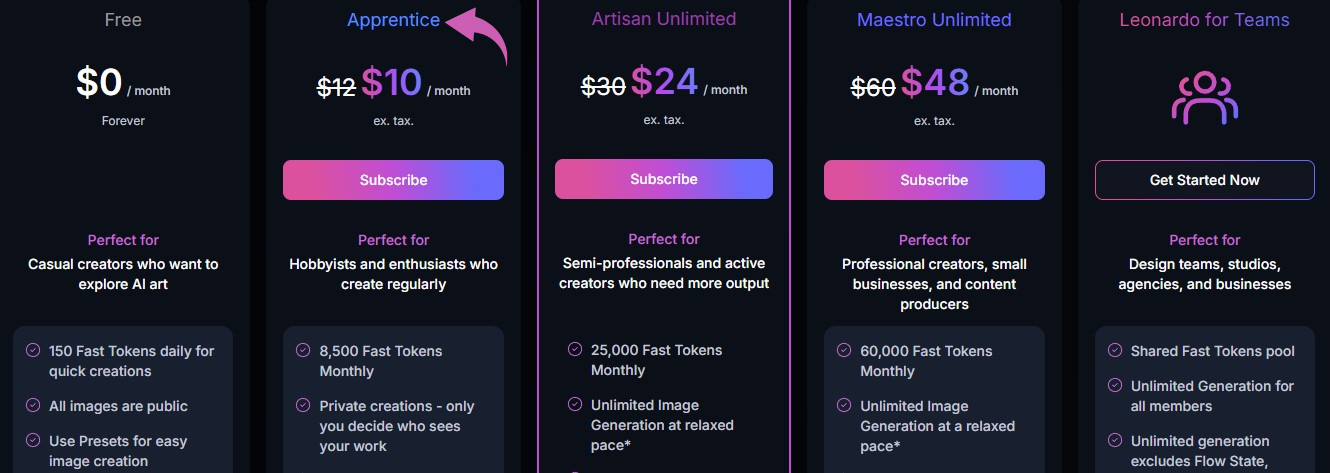Select the Apprentice plan title
The image size is (1330, 473).
point(393,20)
